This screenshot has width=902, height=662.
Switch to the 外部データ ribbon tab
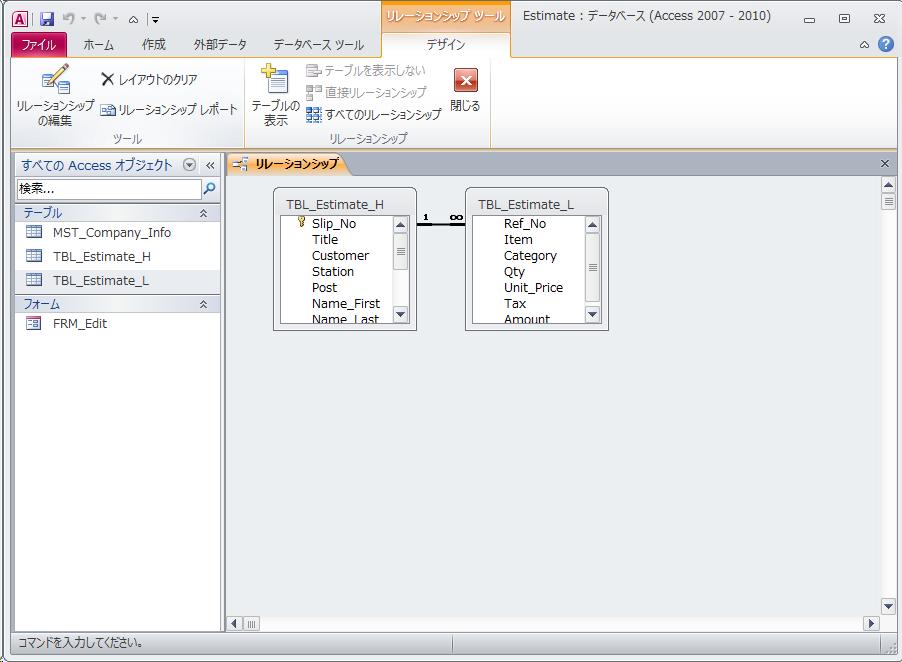coord(220,45)
